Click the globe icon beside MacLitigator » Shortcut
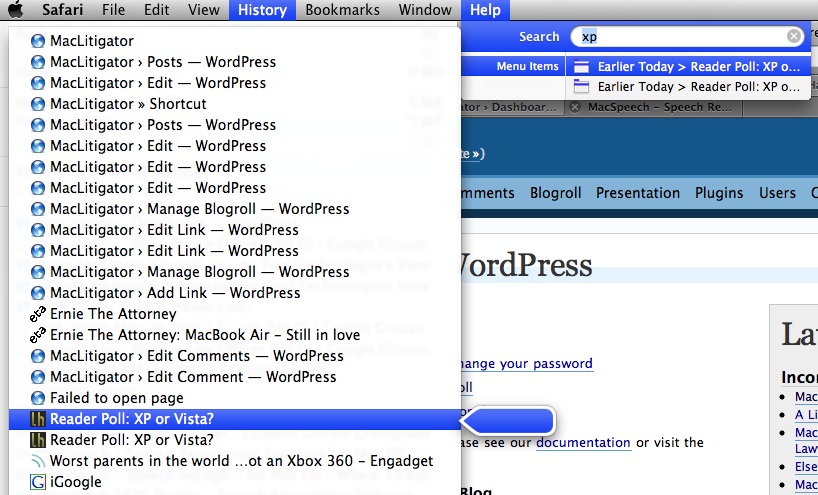The image size is (818, 495). 38,104
